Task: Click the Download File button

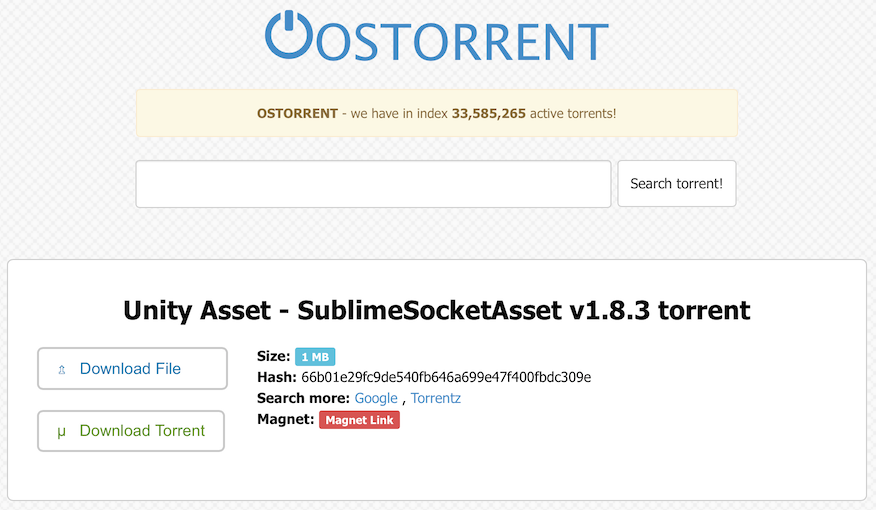Action: (x=132, y=369)
